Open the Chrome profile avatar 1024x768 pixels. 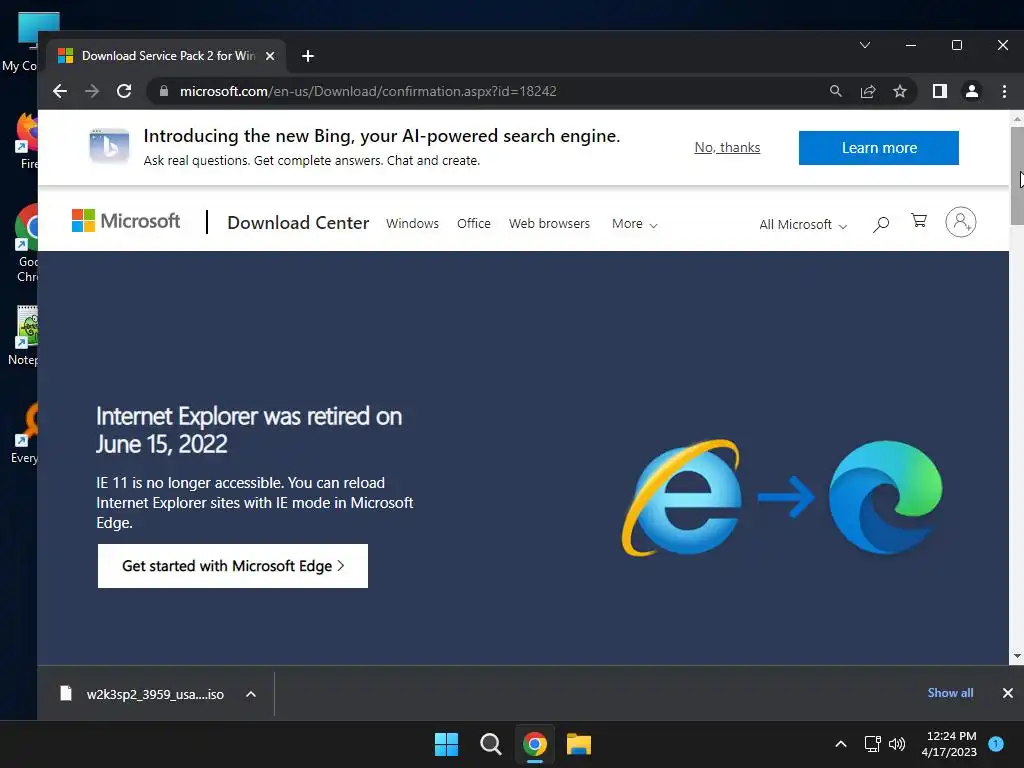click(972, 91)
